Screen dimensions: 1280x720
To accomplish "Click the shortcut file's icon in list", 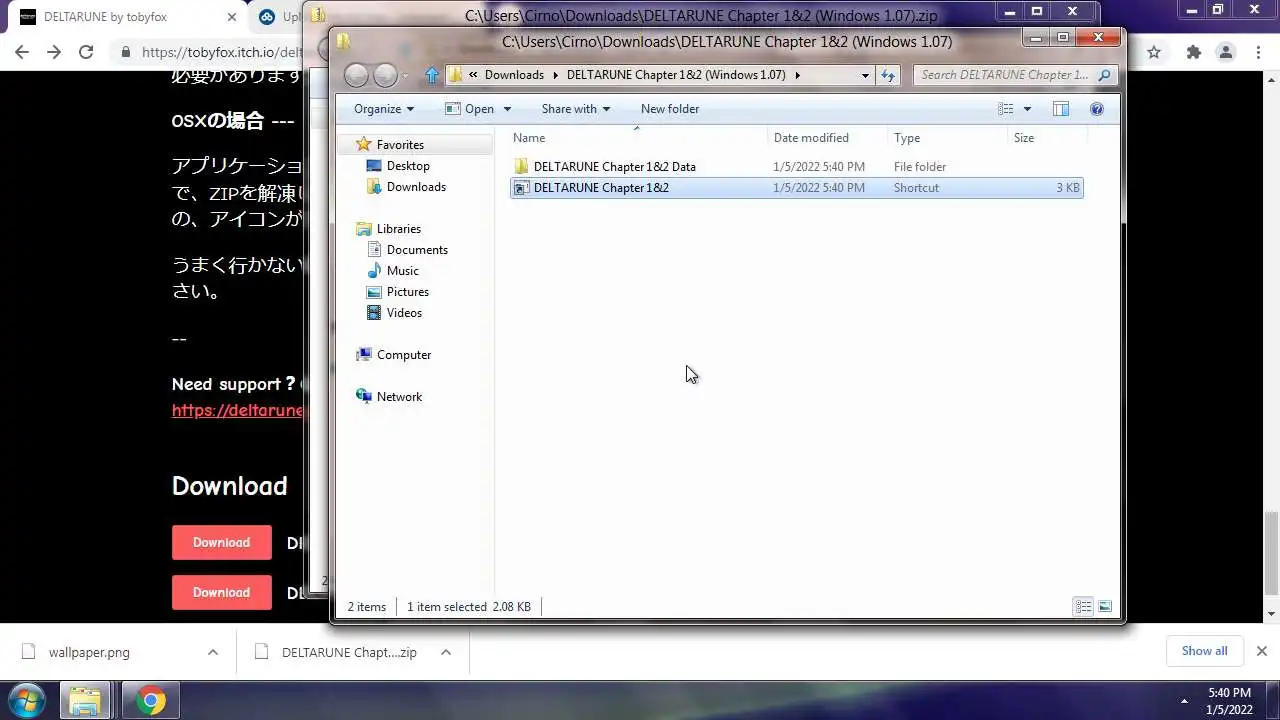I will pos(521,188).
